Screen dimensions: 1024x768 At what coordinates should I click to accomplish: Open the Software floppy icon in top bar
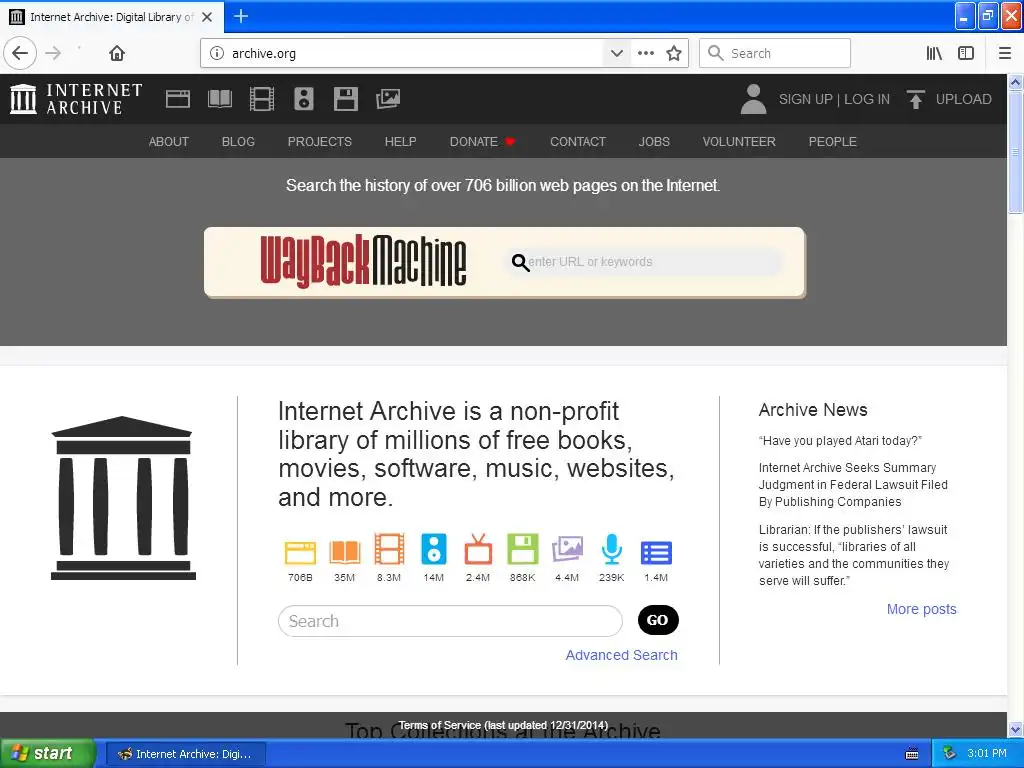[x=345, y=99]
